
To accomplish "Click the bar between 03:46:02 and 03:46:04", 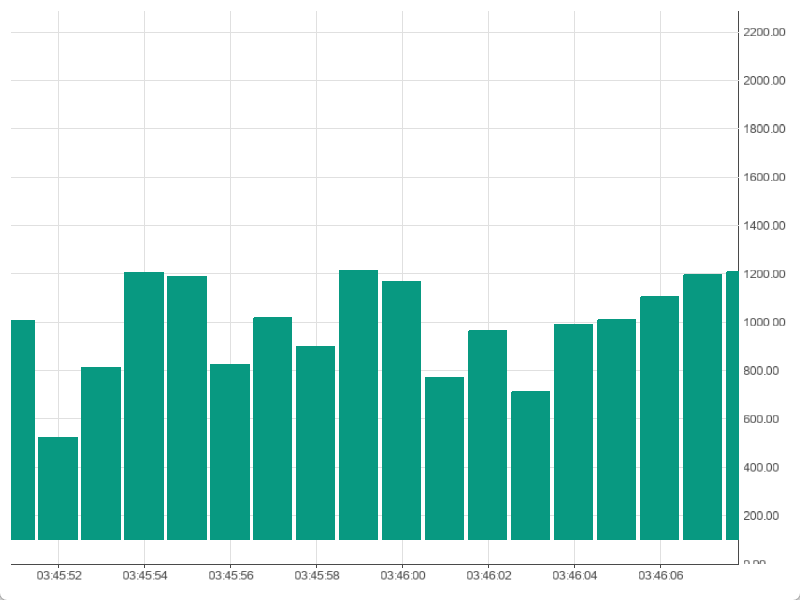I will coord(530,465).
